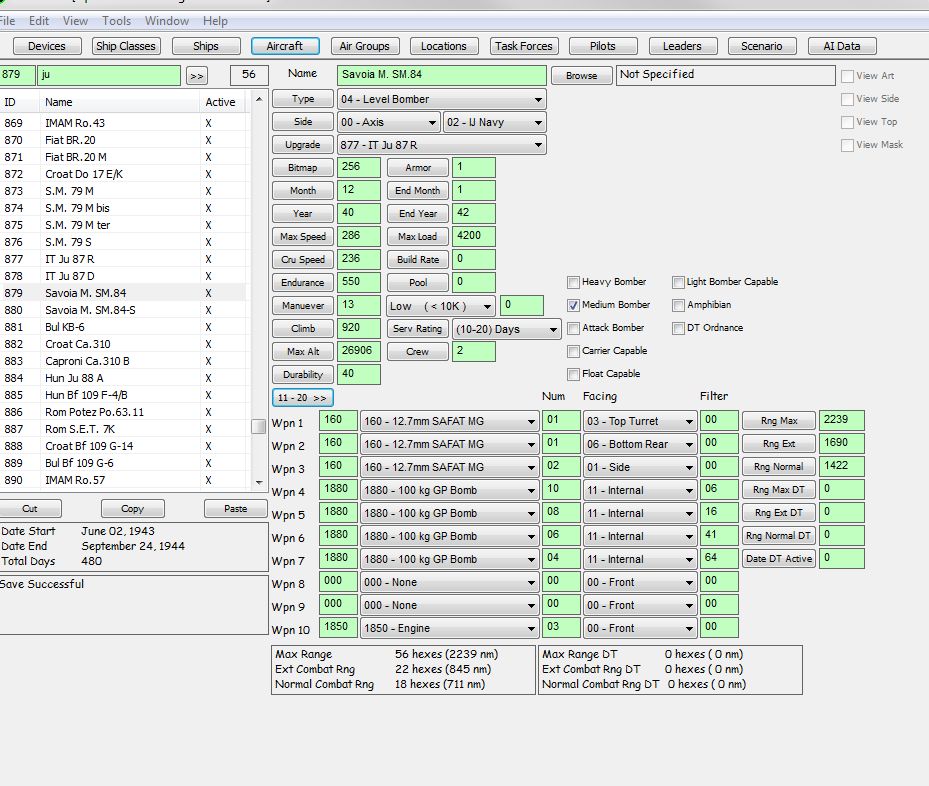Open the Wpn 1 facing Top Turret dropdown
The width and height of the screenshot is (929, 786).
point(688,421)
